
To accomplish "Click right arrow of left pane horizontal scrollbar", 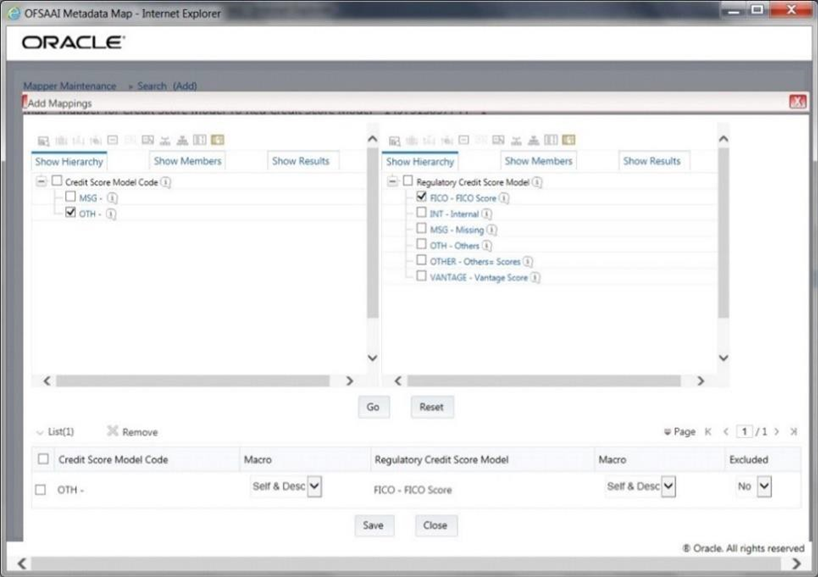I will [x=350, y=381].
